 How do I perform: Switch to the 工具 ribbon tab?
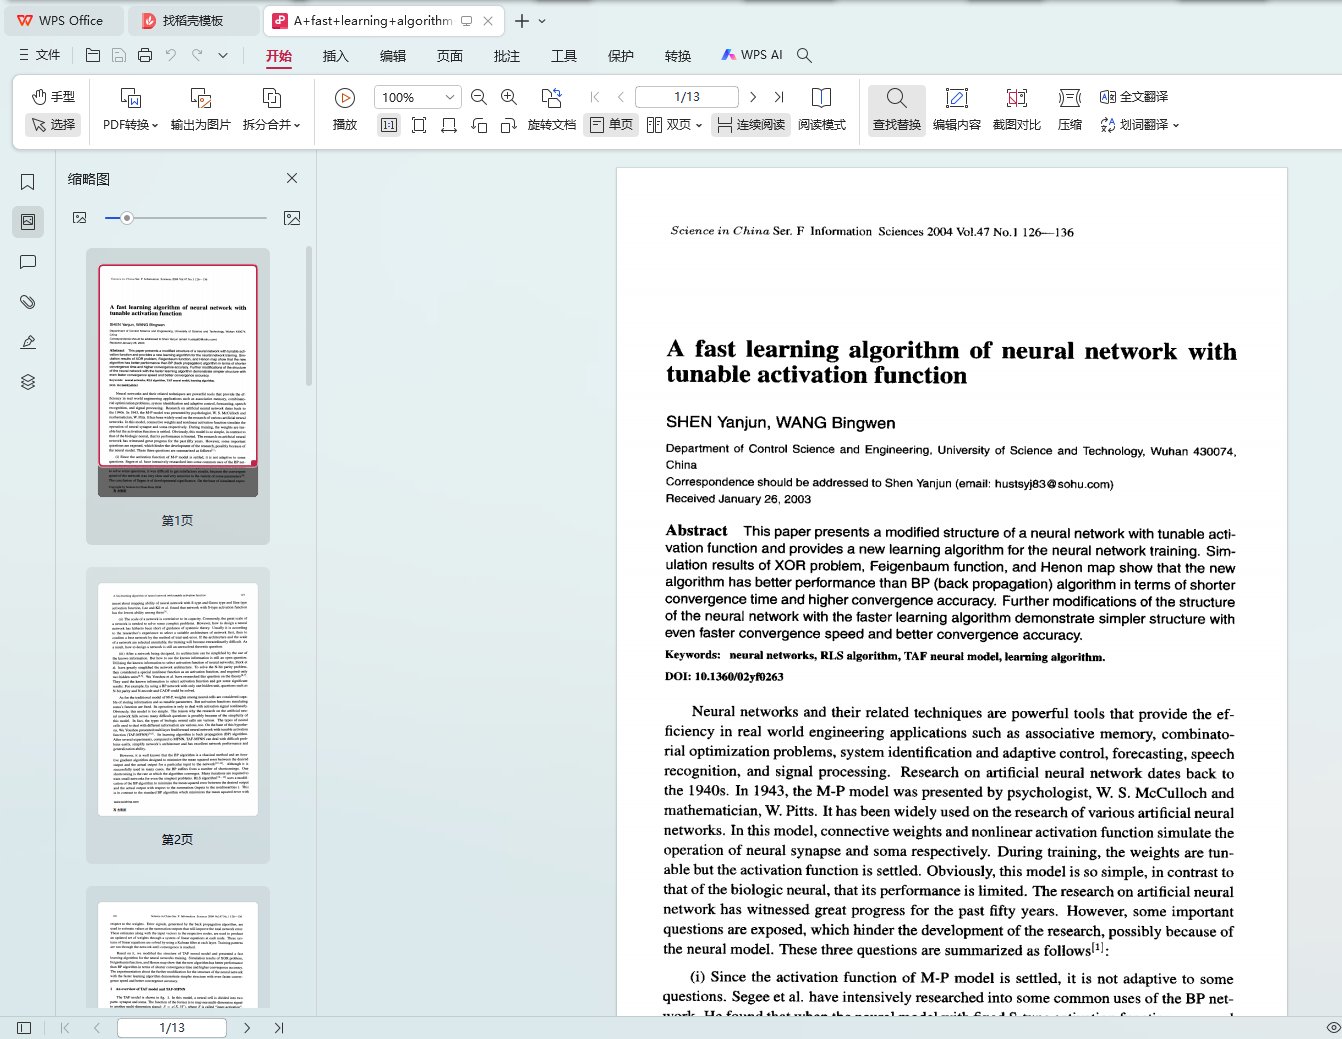click(x=564, y=56)
